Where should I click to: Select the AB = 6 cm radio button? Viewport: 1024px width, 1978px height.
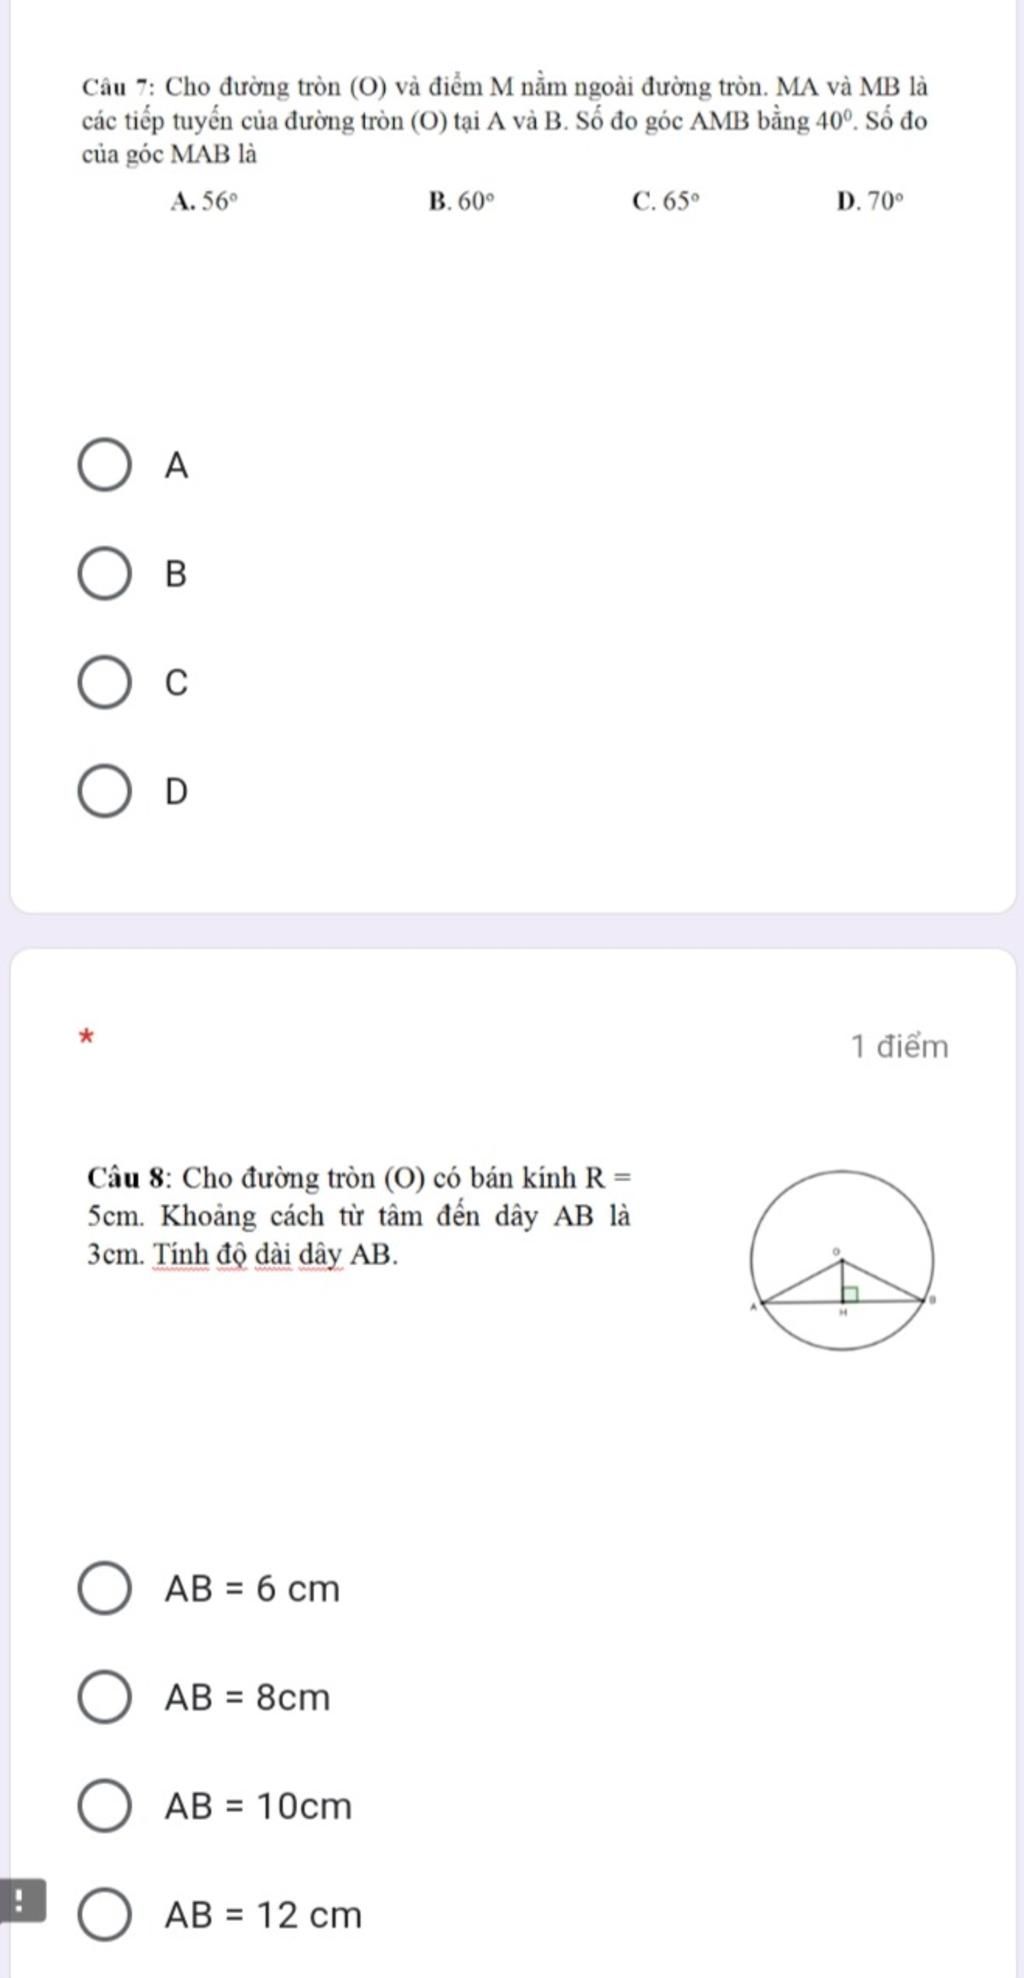pyautogui.click(x=104, y=1588)
